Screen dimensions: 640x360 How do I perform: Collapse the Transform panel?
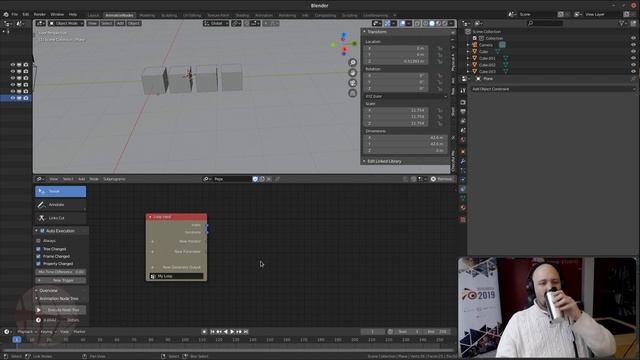(364, 32)
